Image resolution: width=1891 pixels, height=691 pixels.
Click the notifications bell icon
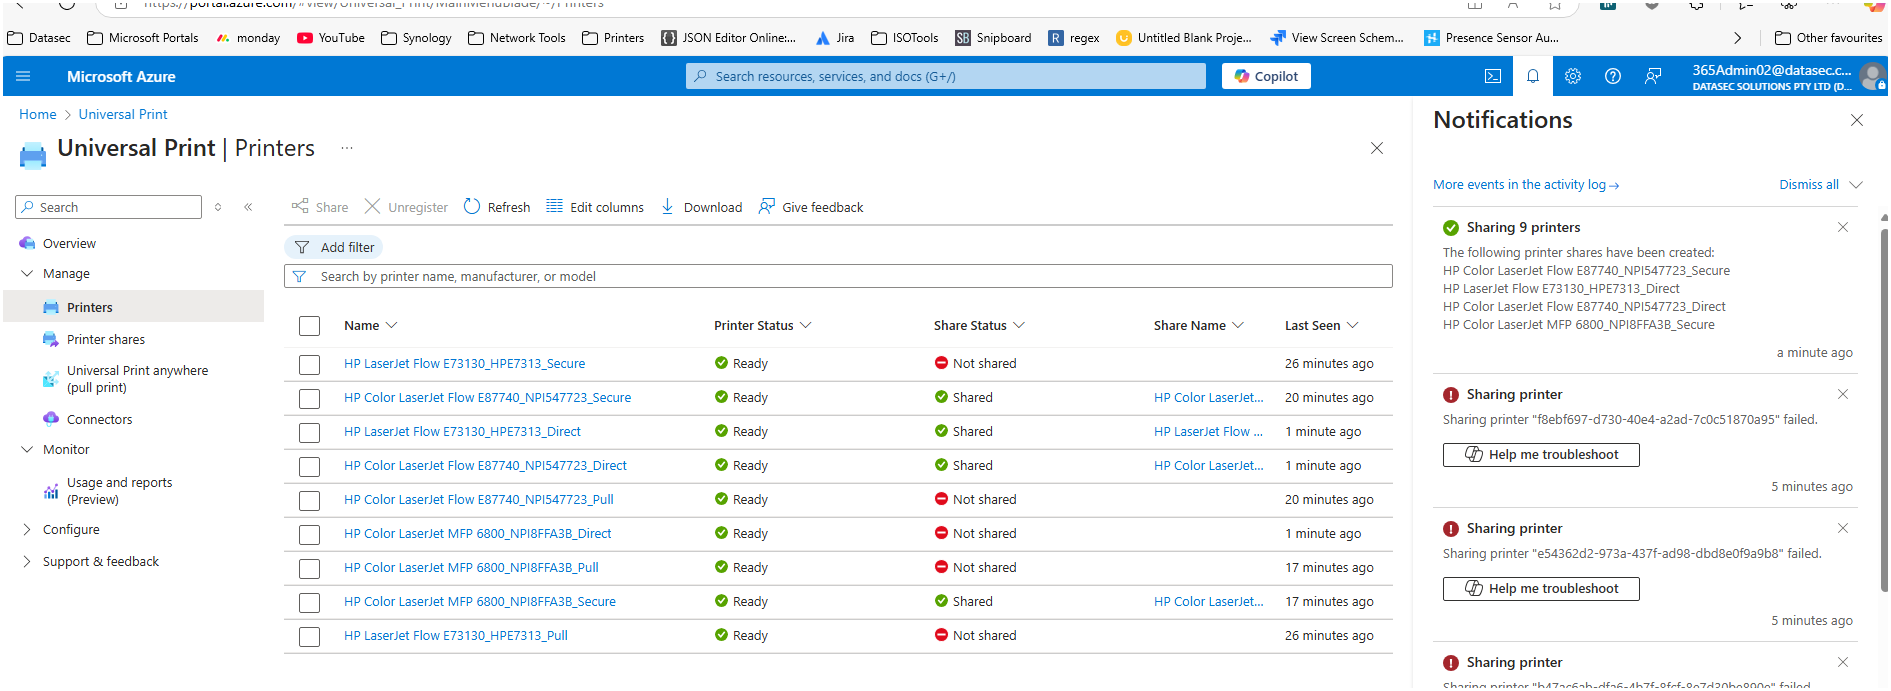1532,76
